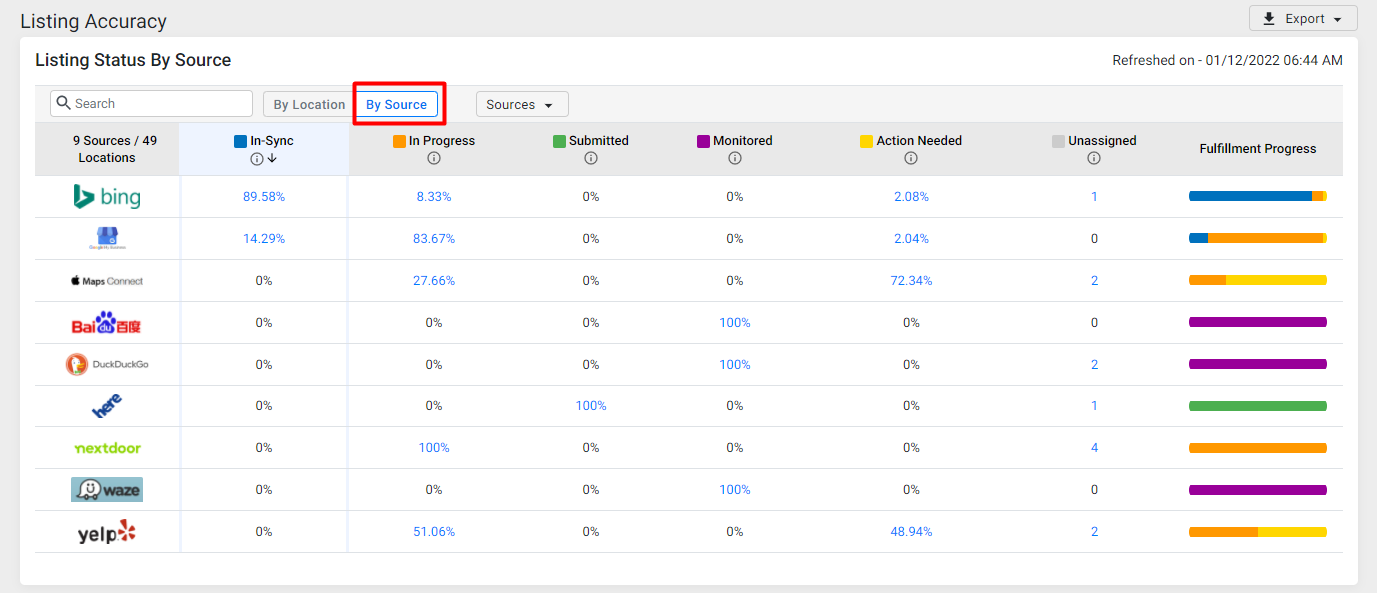
Task: Open DuckDuckGo 100% Monitored link
Action: pos(735,365)
